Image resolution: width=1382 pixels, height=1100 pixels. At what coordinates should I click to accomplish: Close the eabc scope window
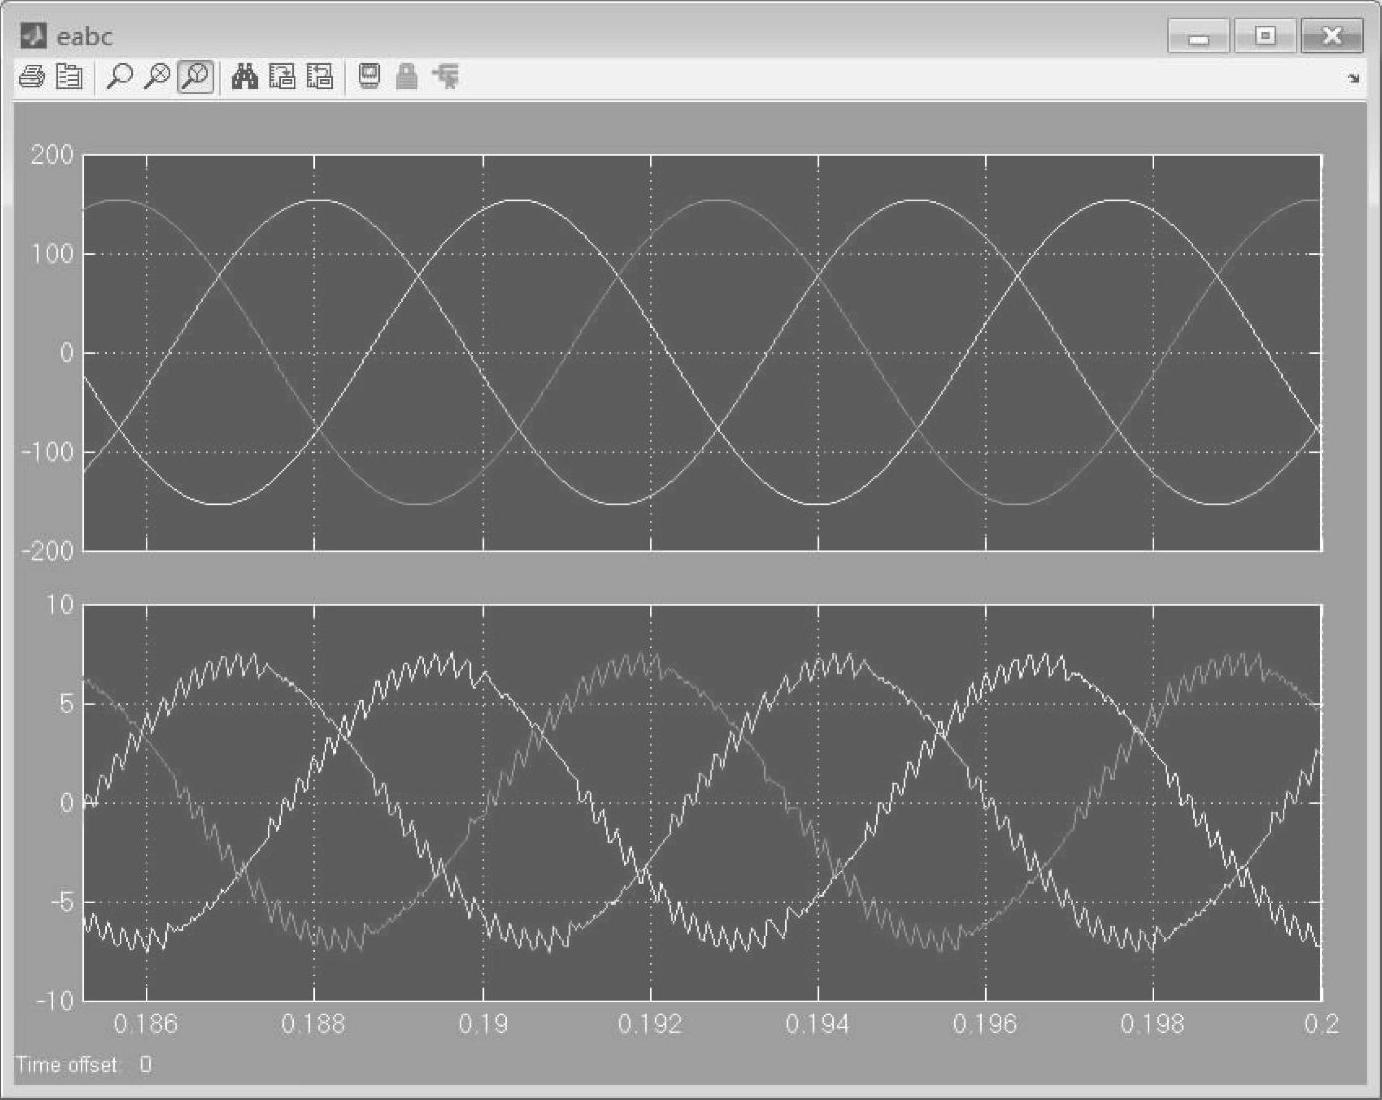[x=1332, y=37]
